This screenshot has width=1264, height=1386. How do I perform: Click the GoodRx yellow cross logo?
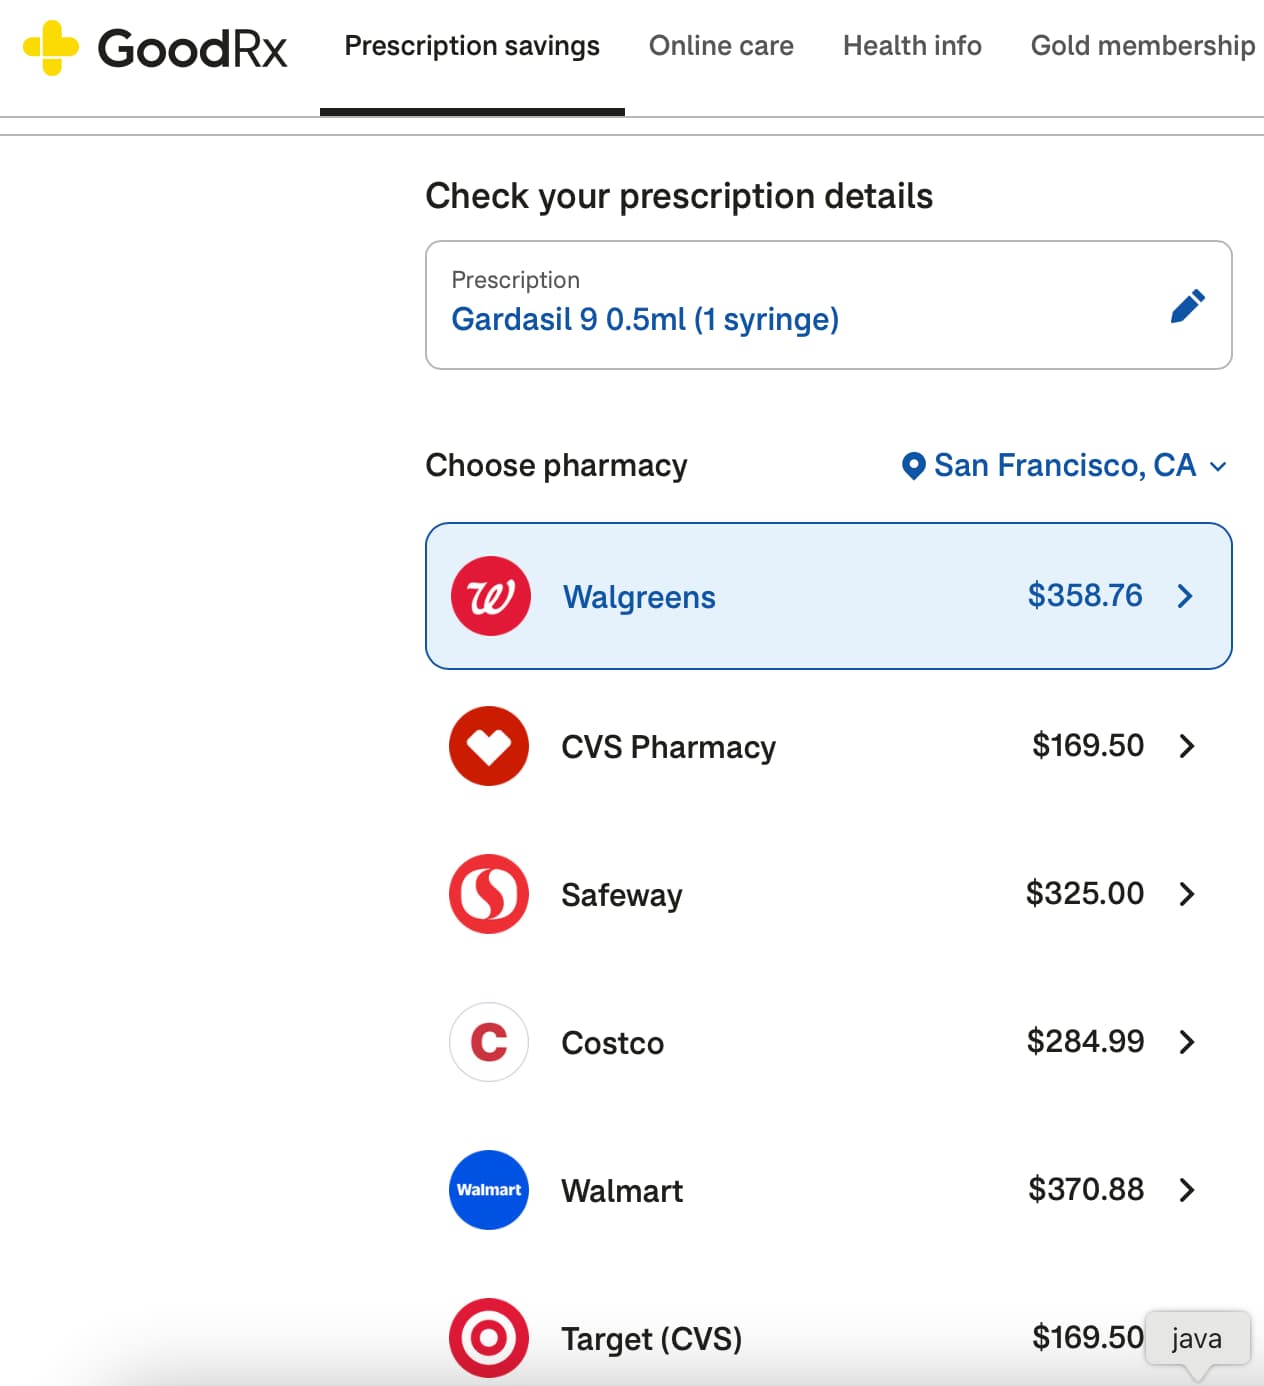(50, 47)
